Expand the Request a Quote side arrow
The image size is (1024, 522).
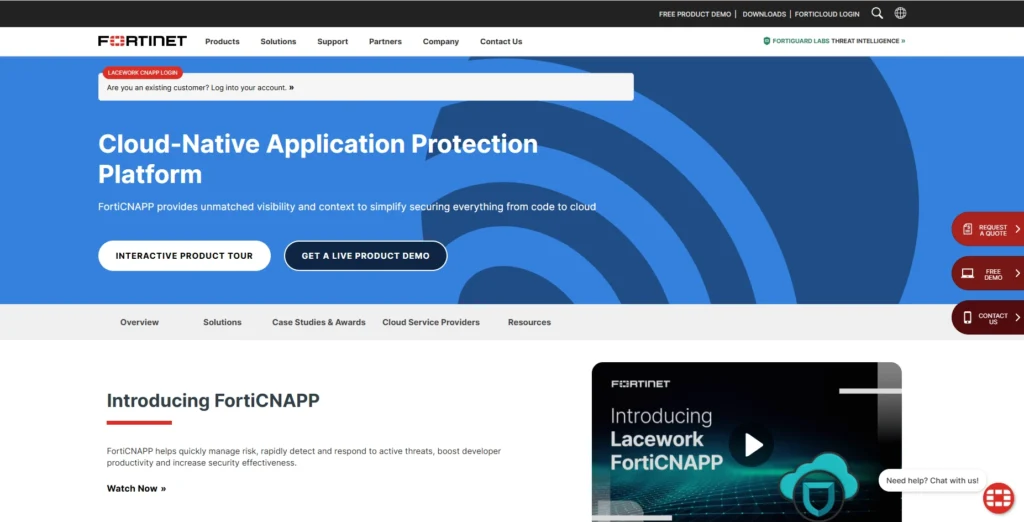tap(1017, 229)
